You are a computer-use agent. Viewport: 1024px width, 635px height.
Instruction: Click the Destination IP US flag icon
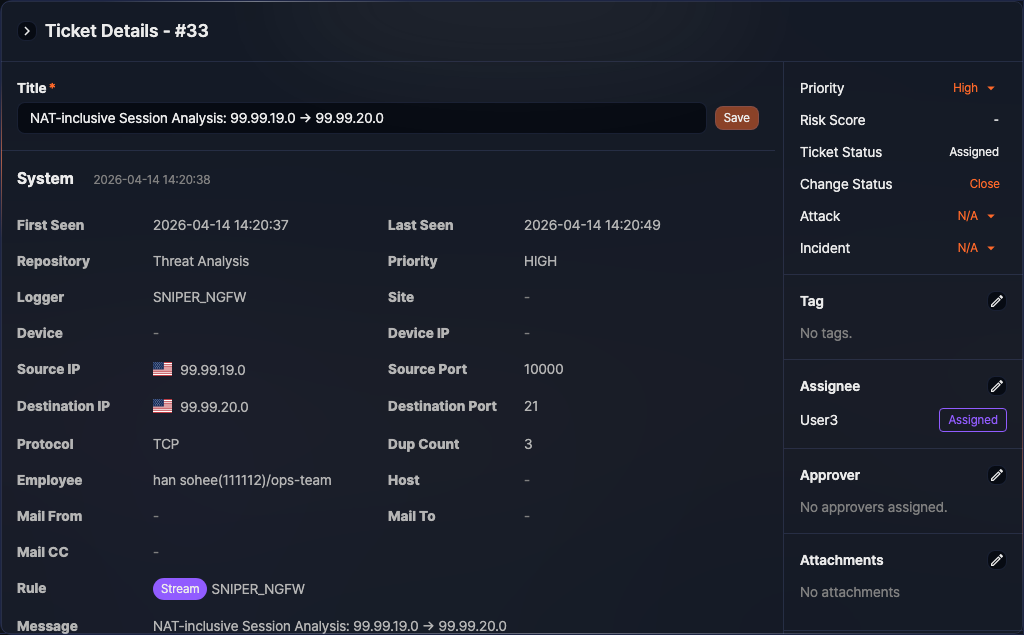pyautogui.click(x=163, y=407)
